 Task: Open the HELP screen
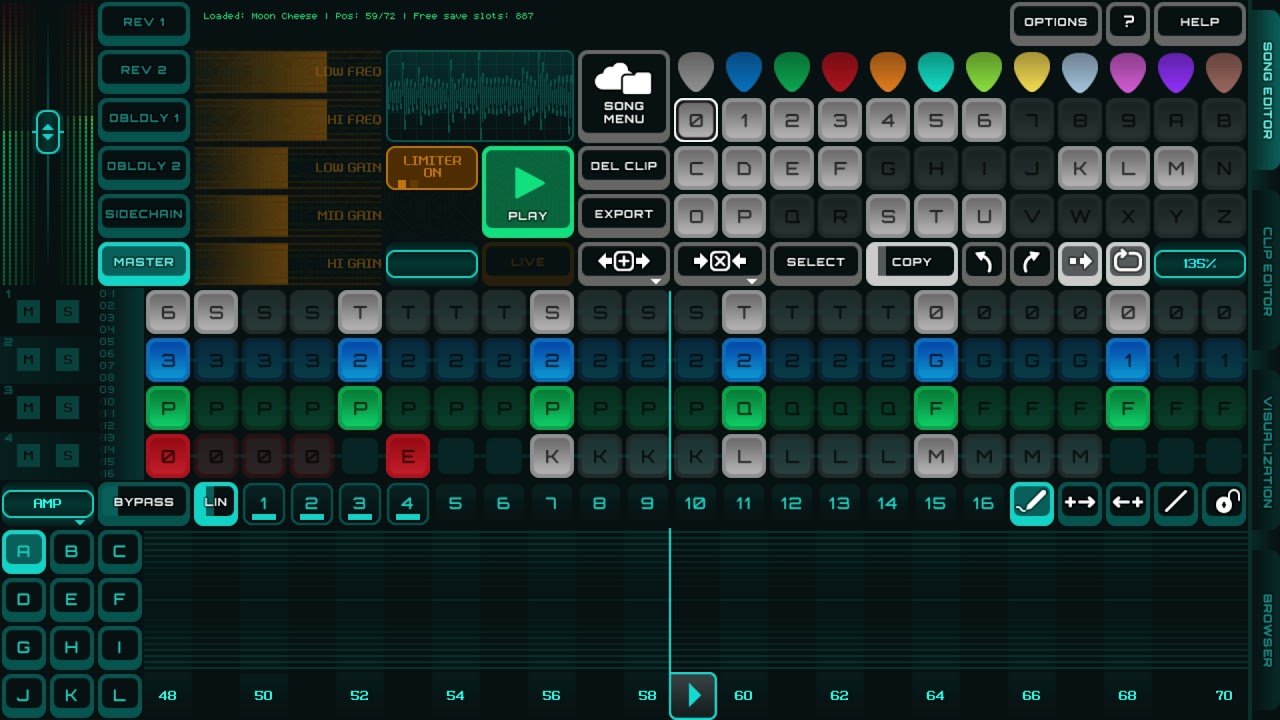coord(1199,22)
